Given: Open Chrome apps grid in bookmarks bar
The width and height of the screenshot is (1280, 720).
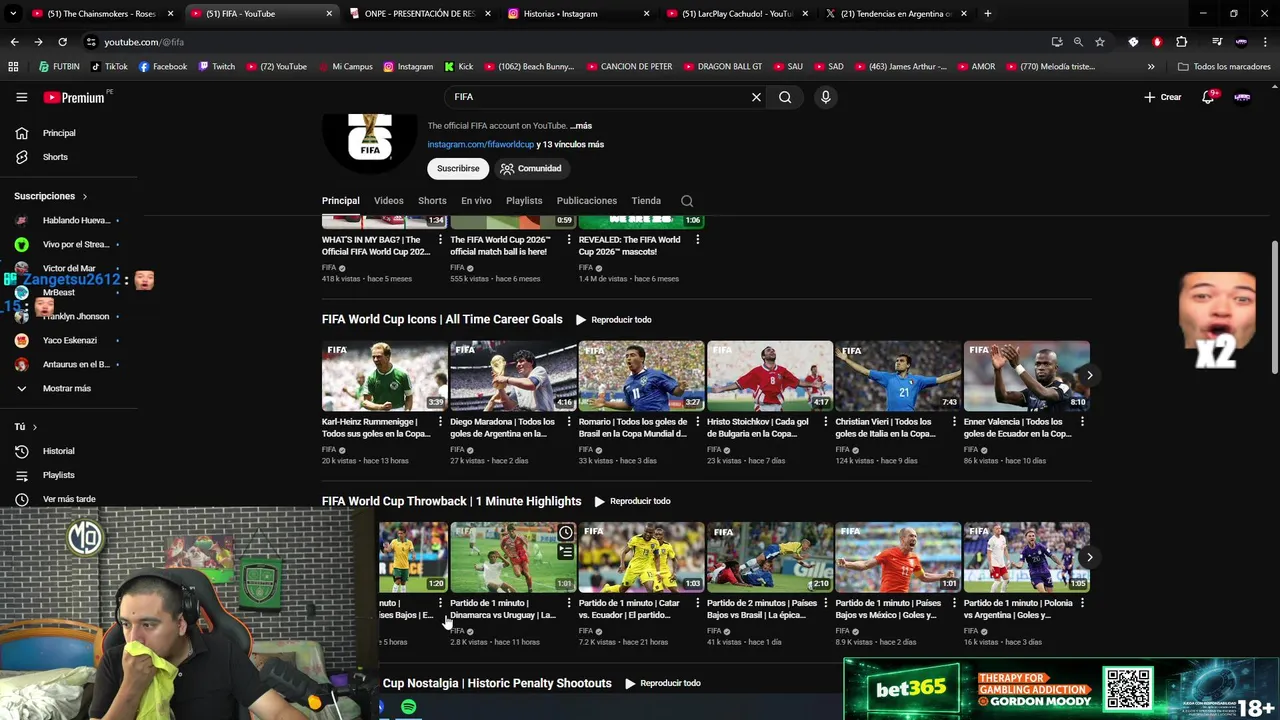Looking at the screenshot, I should coord(13,67).
